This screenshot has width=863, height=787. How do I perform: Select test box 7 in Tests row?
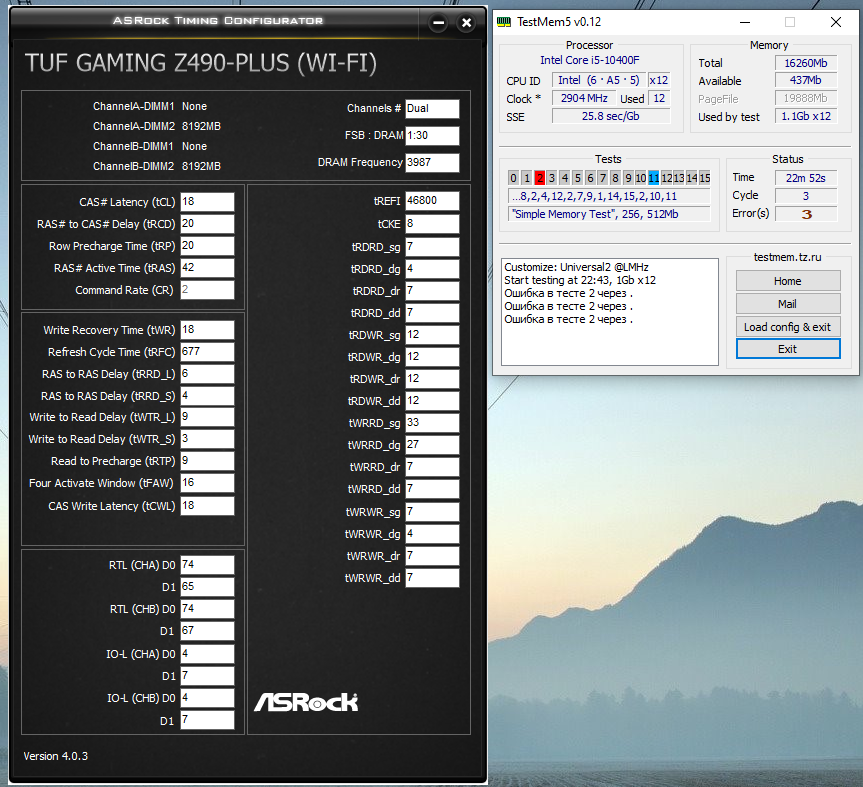pyautogui.click(x=603, y=178)
